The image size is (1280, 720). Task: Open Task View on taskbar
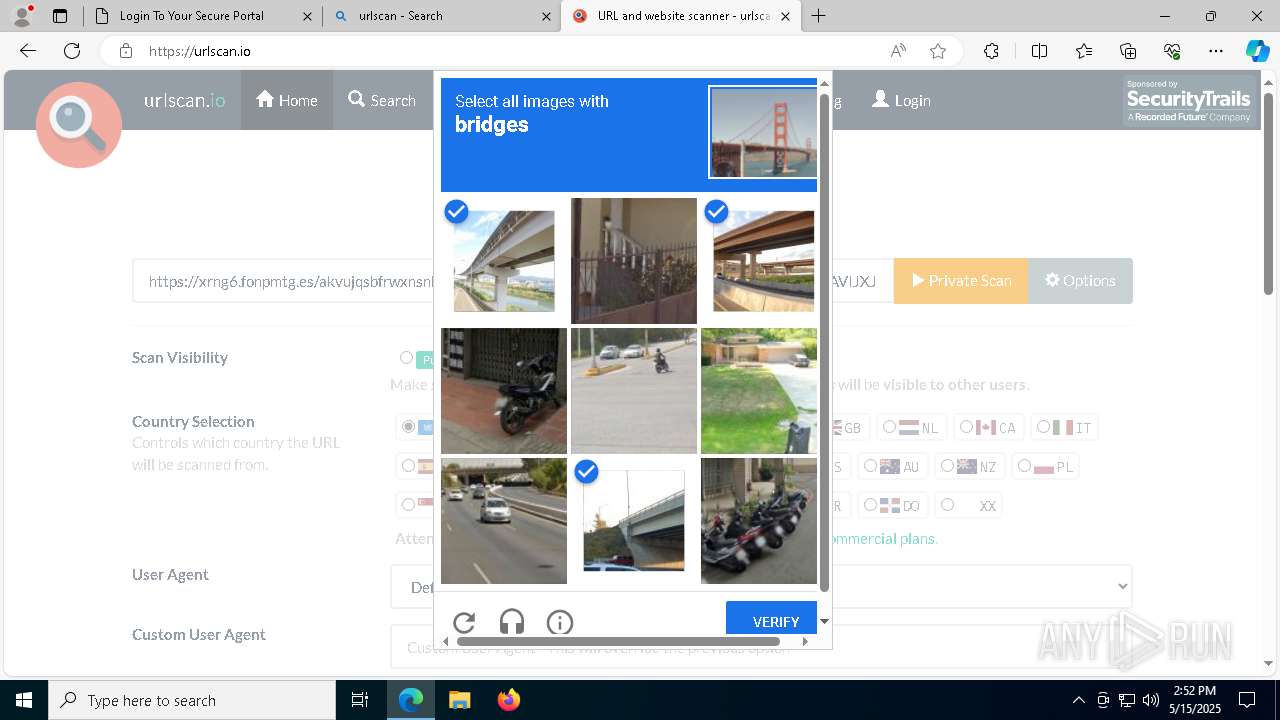pyautogui.click(x=360, y=700)
